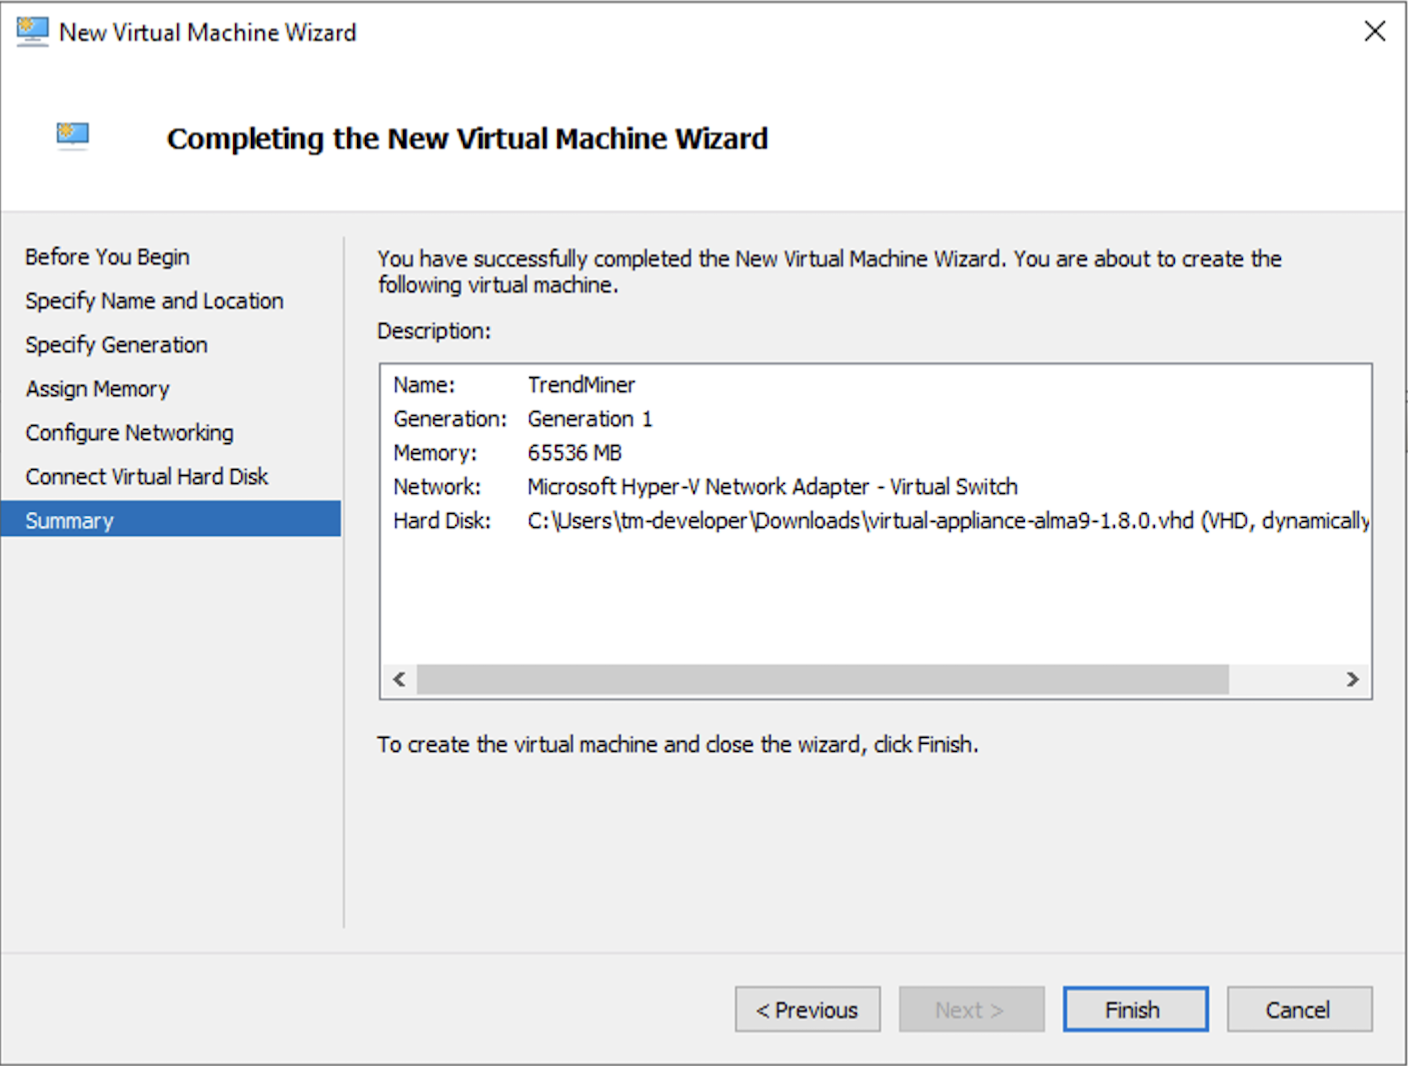The width and height of the screenshot is (1408, 1066).
Task: Click the Previous button
Action: [x=807, y=1009]
